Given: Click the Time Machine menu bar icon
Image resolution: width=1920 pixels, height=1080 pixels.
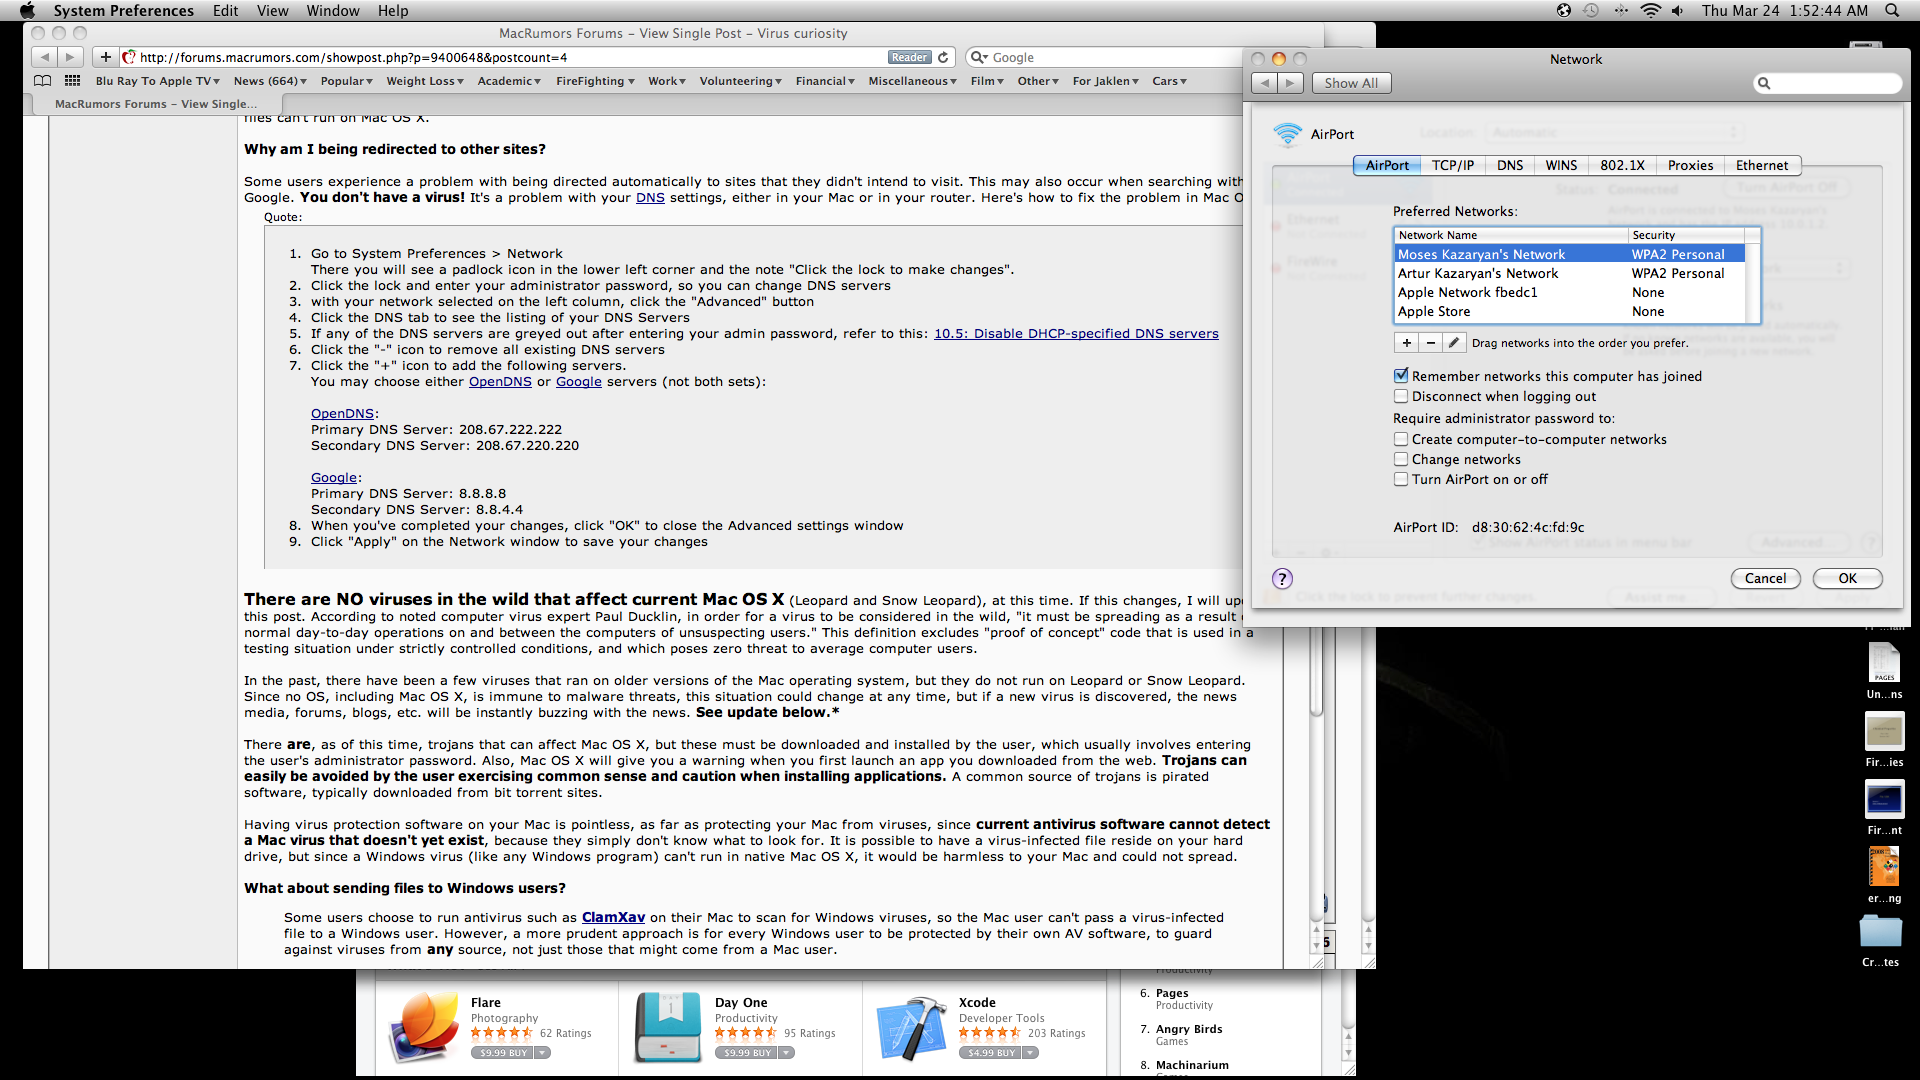Looking at the screenshot, I should tap(1591, 11).
